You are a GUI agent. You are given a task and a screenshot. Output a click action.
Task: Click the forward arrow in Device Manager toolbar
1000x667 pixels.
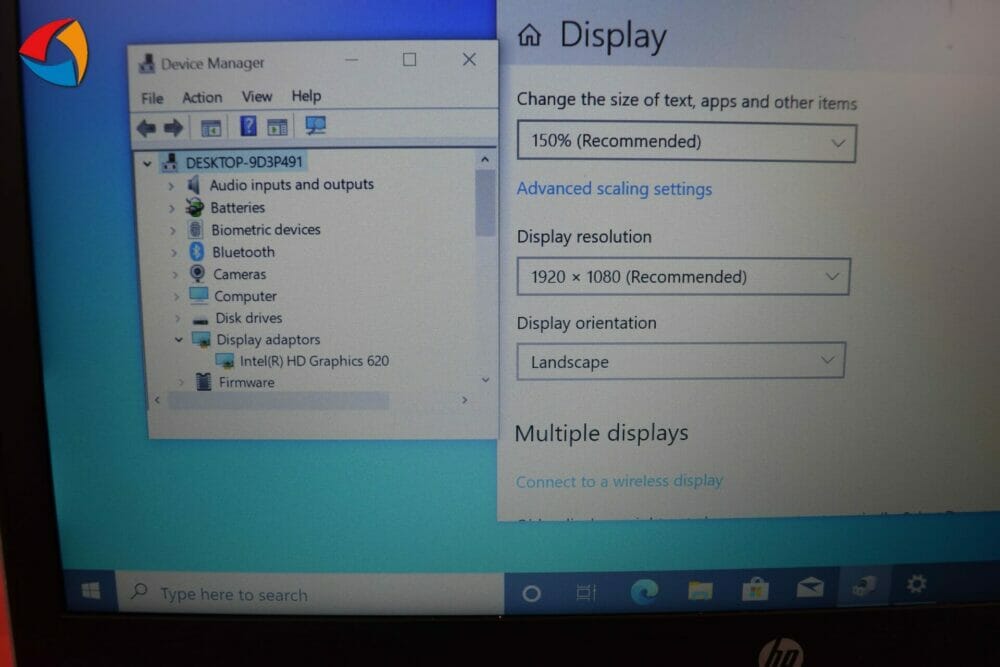click(x=173, y=128)
